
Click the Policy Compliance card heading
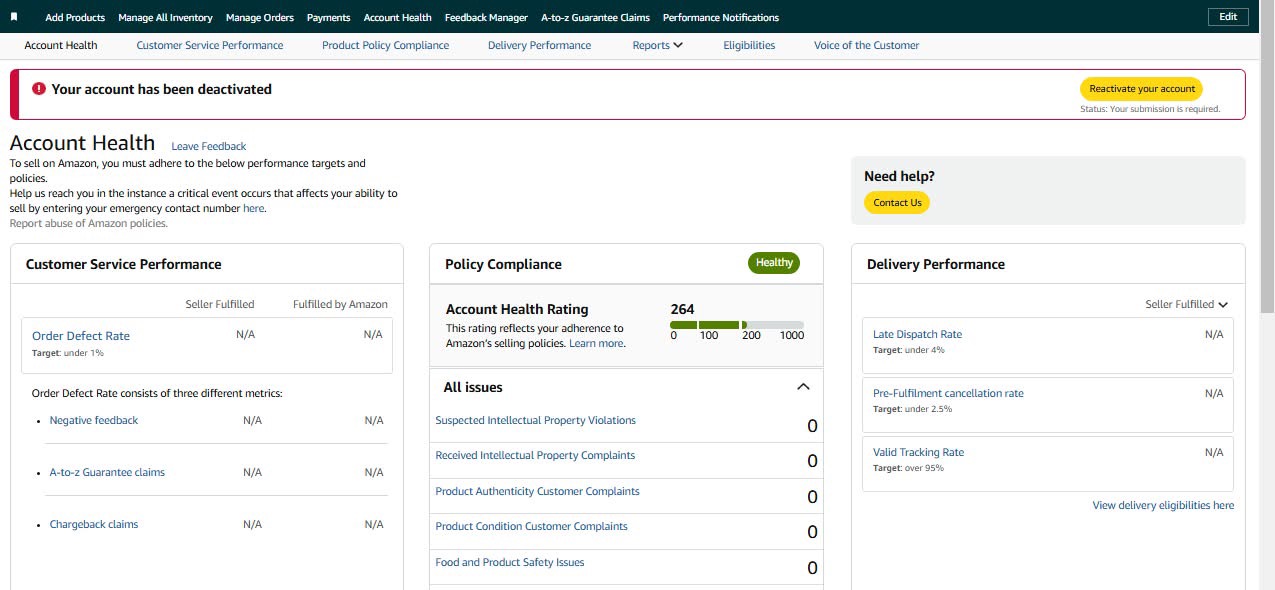[x=503, y=264]
